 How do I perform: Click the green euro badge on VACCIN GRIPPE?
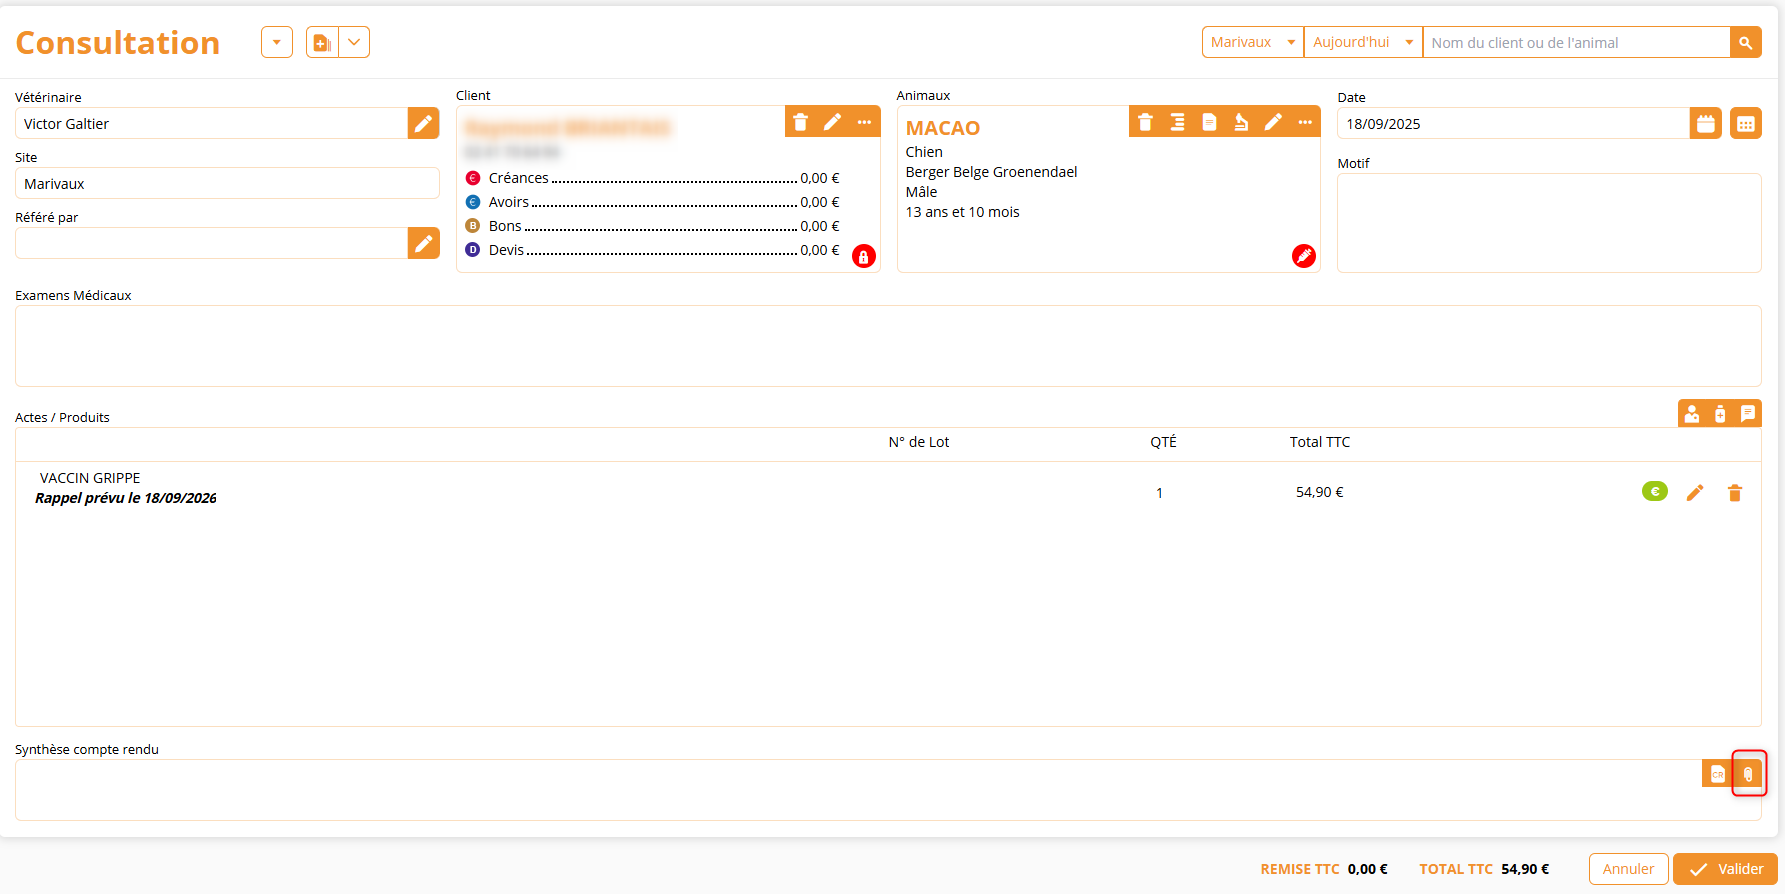pos(1655,491)
